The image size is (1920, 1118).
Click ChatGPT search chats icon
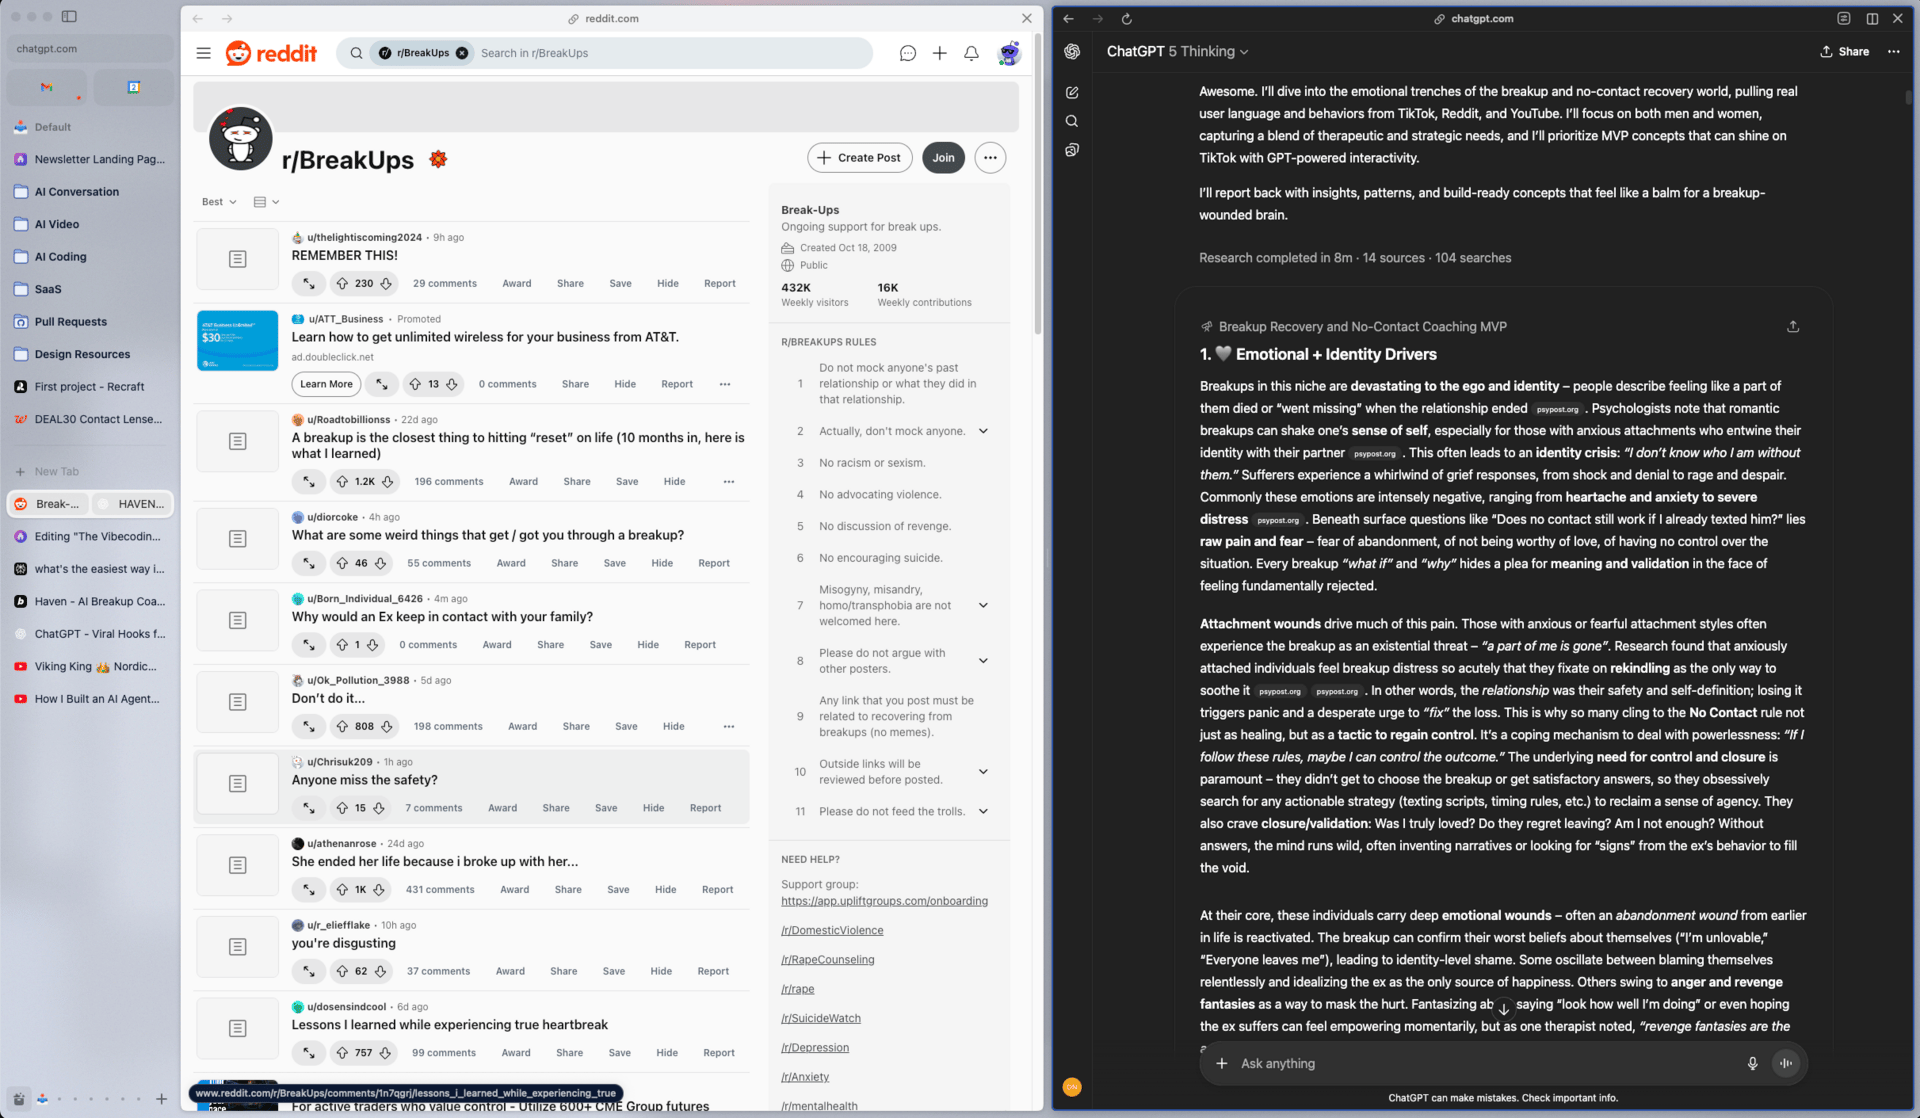tap(1072, 121)
